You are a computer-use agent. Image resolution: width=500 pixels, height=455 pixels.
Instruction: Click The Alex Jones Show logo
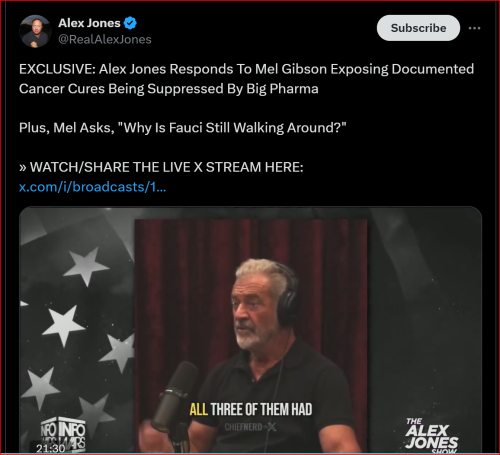pos(431,435)
